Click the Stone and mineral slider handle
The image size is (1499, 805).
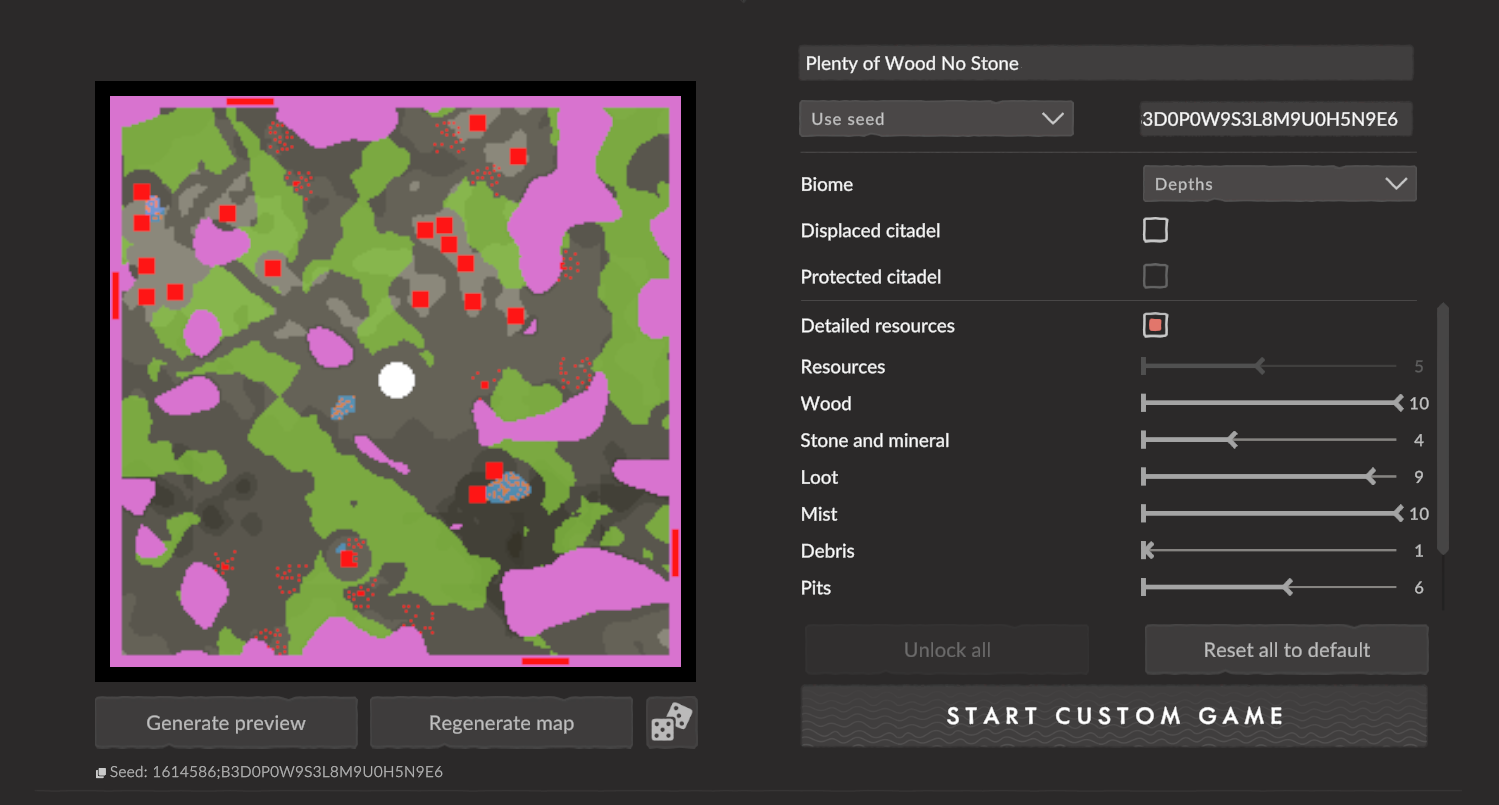pyautogui.click(x=1232, y=440)
